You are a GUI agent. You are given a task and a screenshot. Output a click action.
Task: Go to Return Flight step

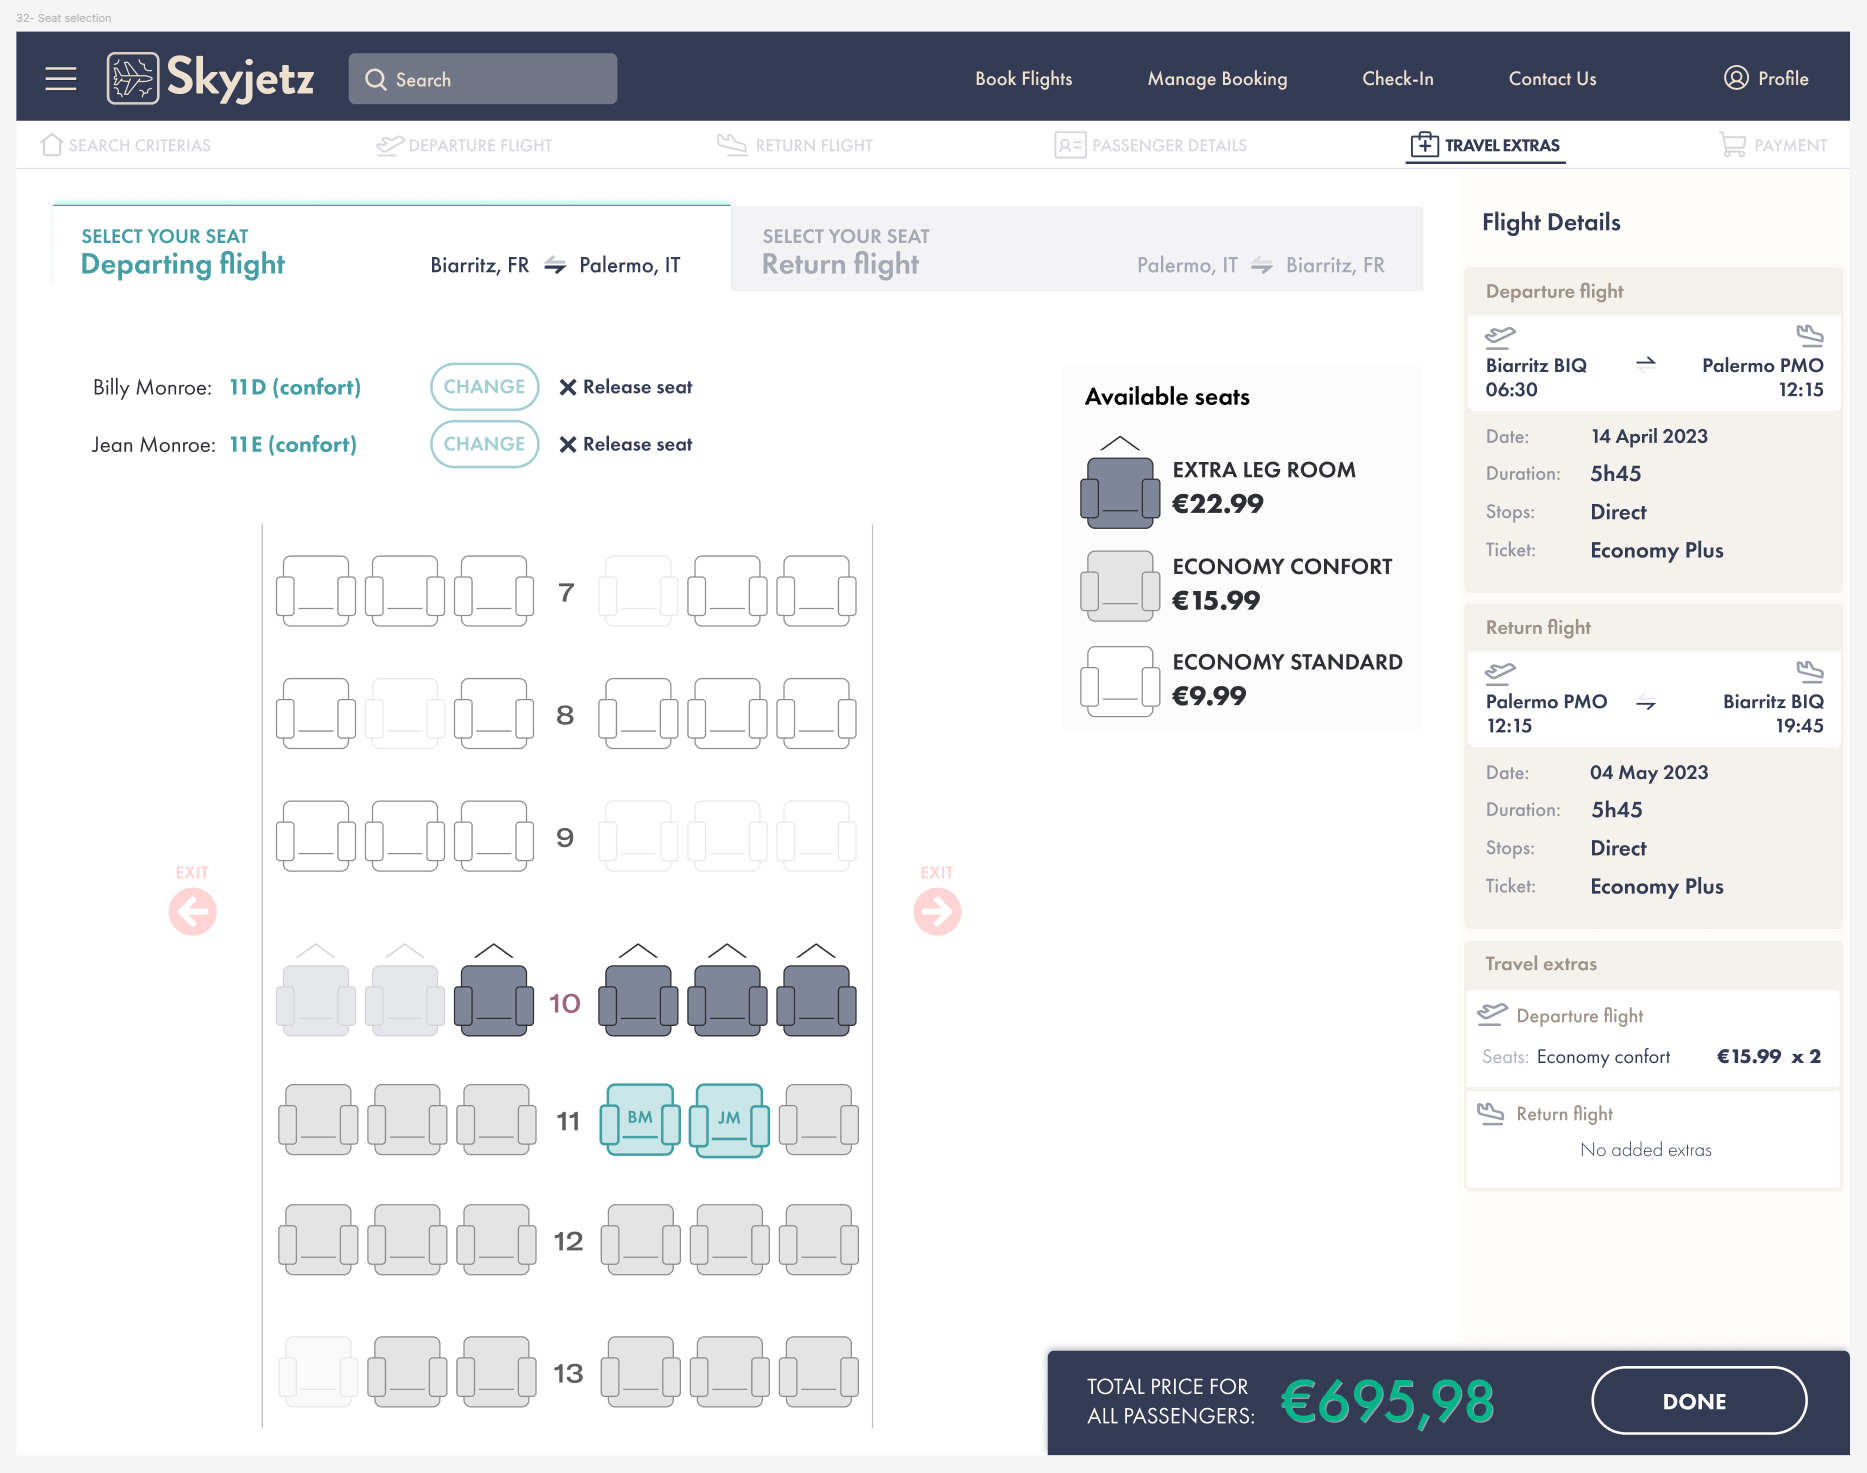pyautogui.click(x=795, y=145)
